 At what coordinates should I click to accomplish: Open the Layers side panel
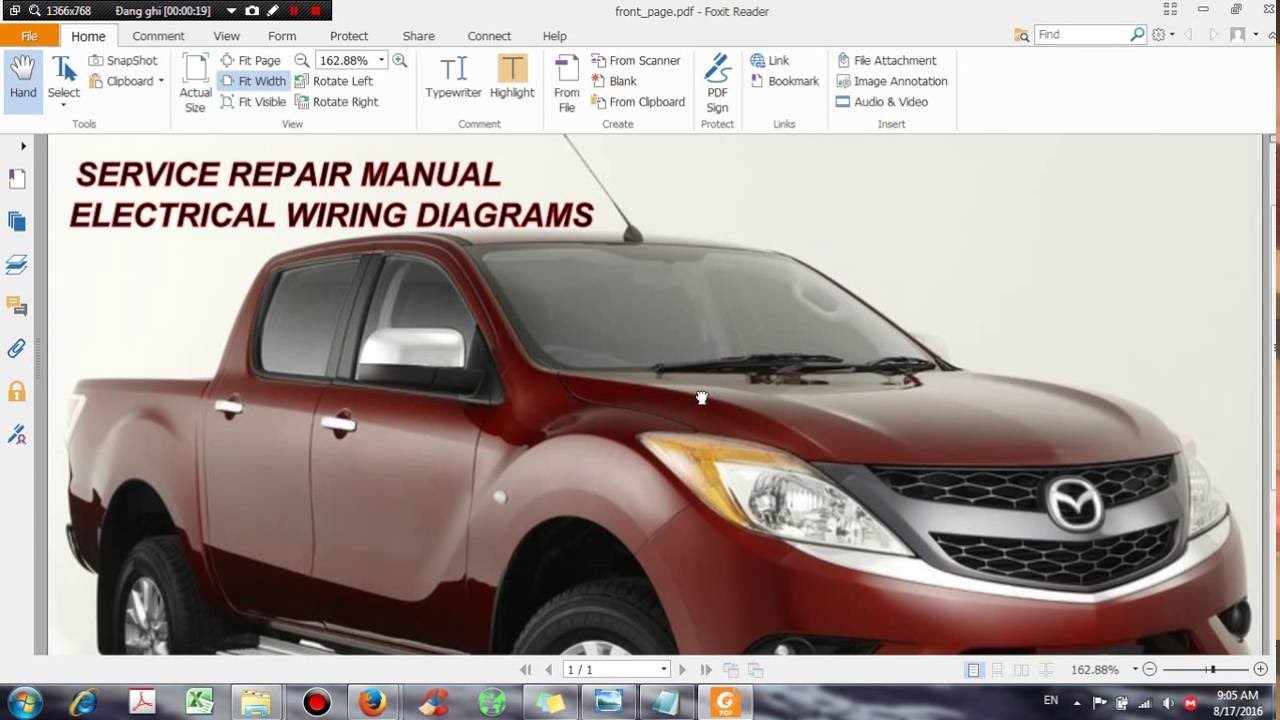pos(17,265)
